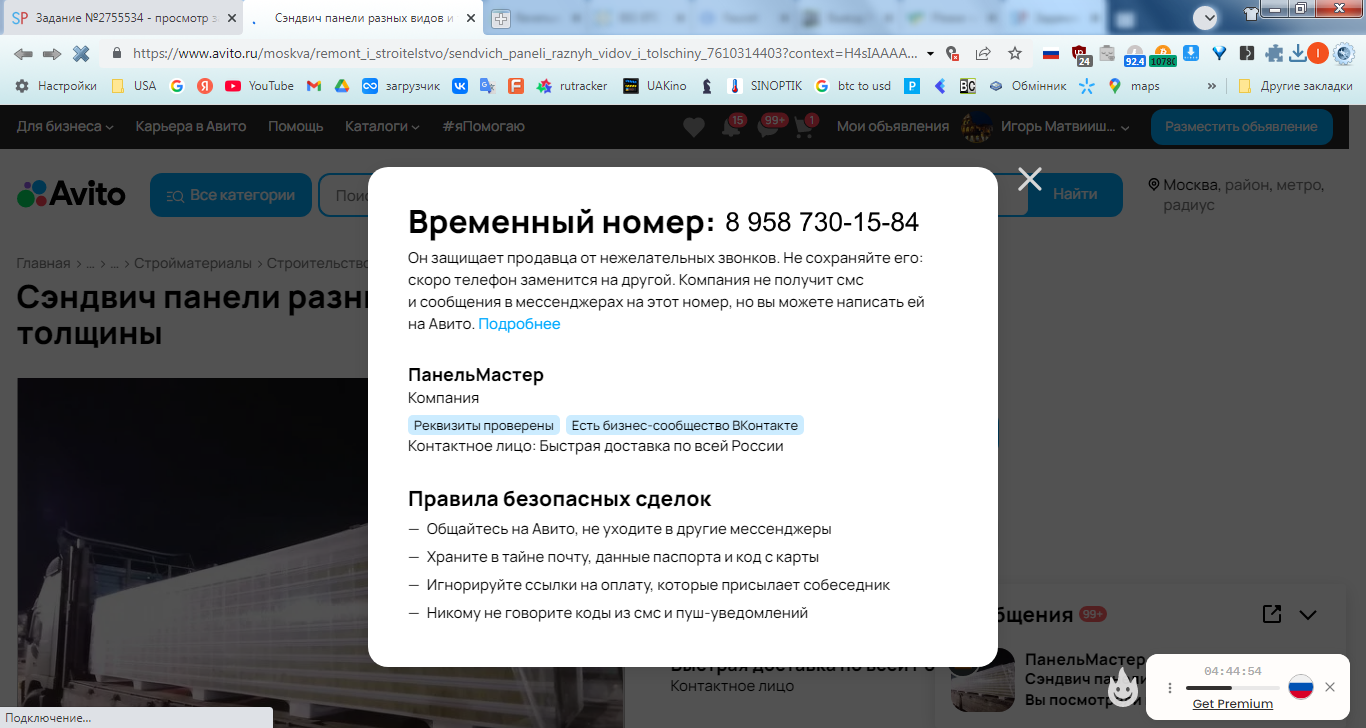This screenshot has height=728, width=1366.
Task: Open favorites via heart icon
Action: (x=693, y=127)
